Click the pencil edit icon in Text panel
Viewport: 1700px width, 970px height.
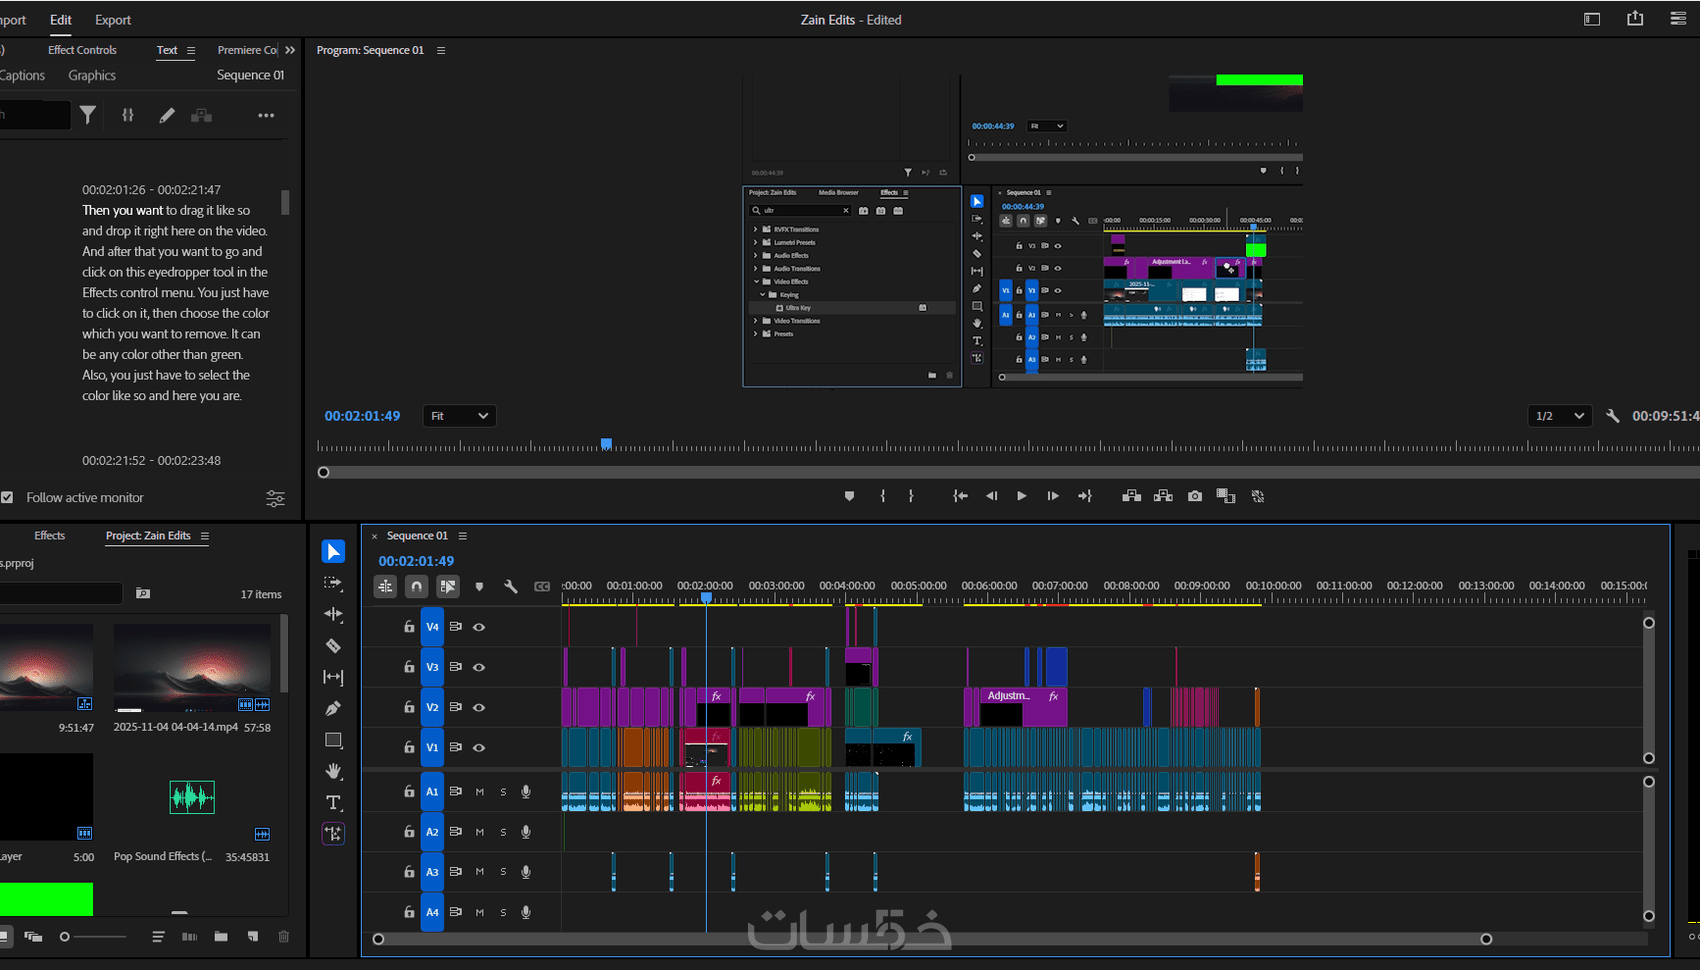(x=167, y=115)
